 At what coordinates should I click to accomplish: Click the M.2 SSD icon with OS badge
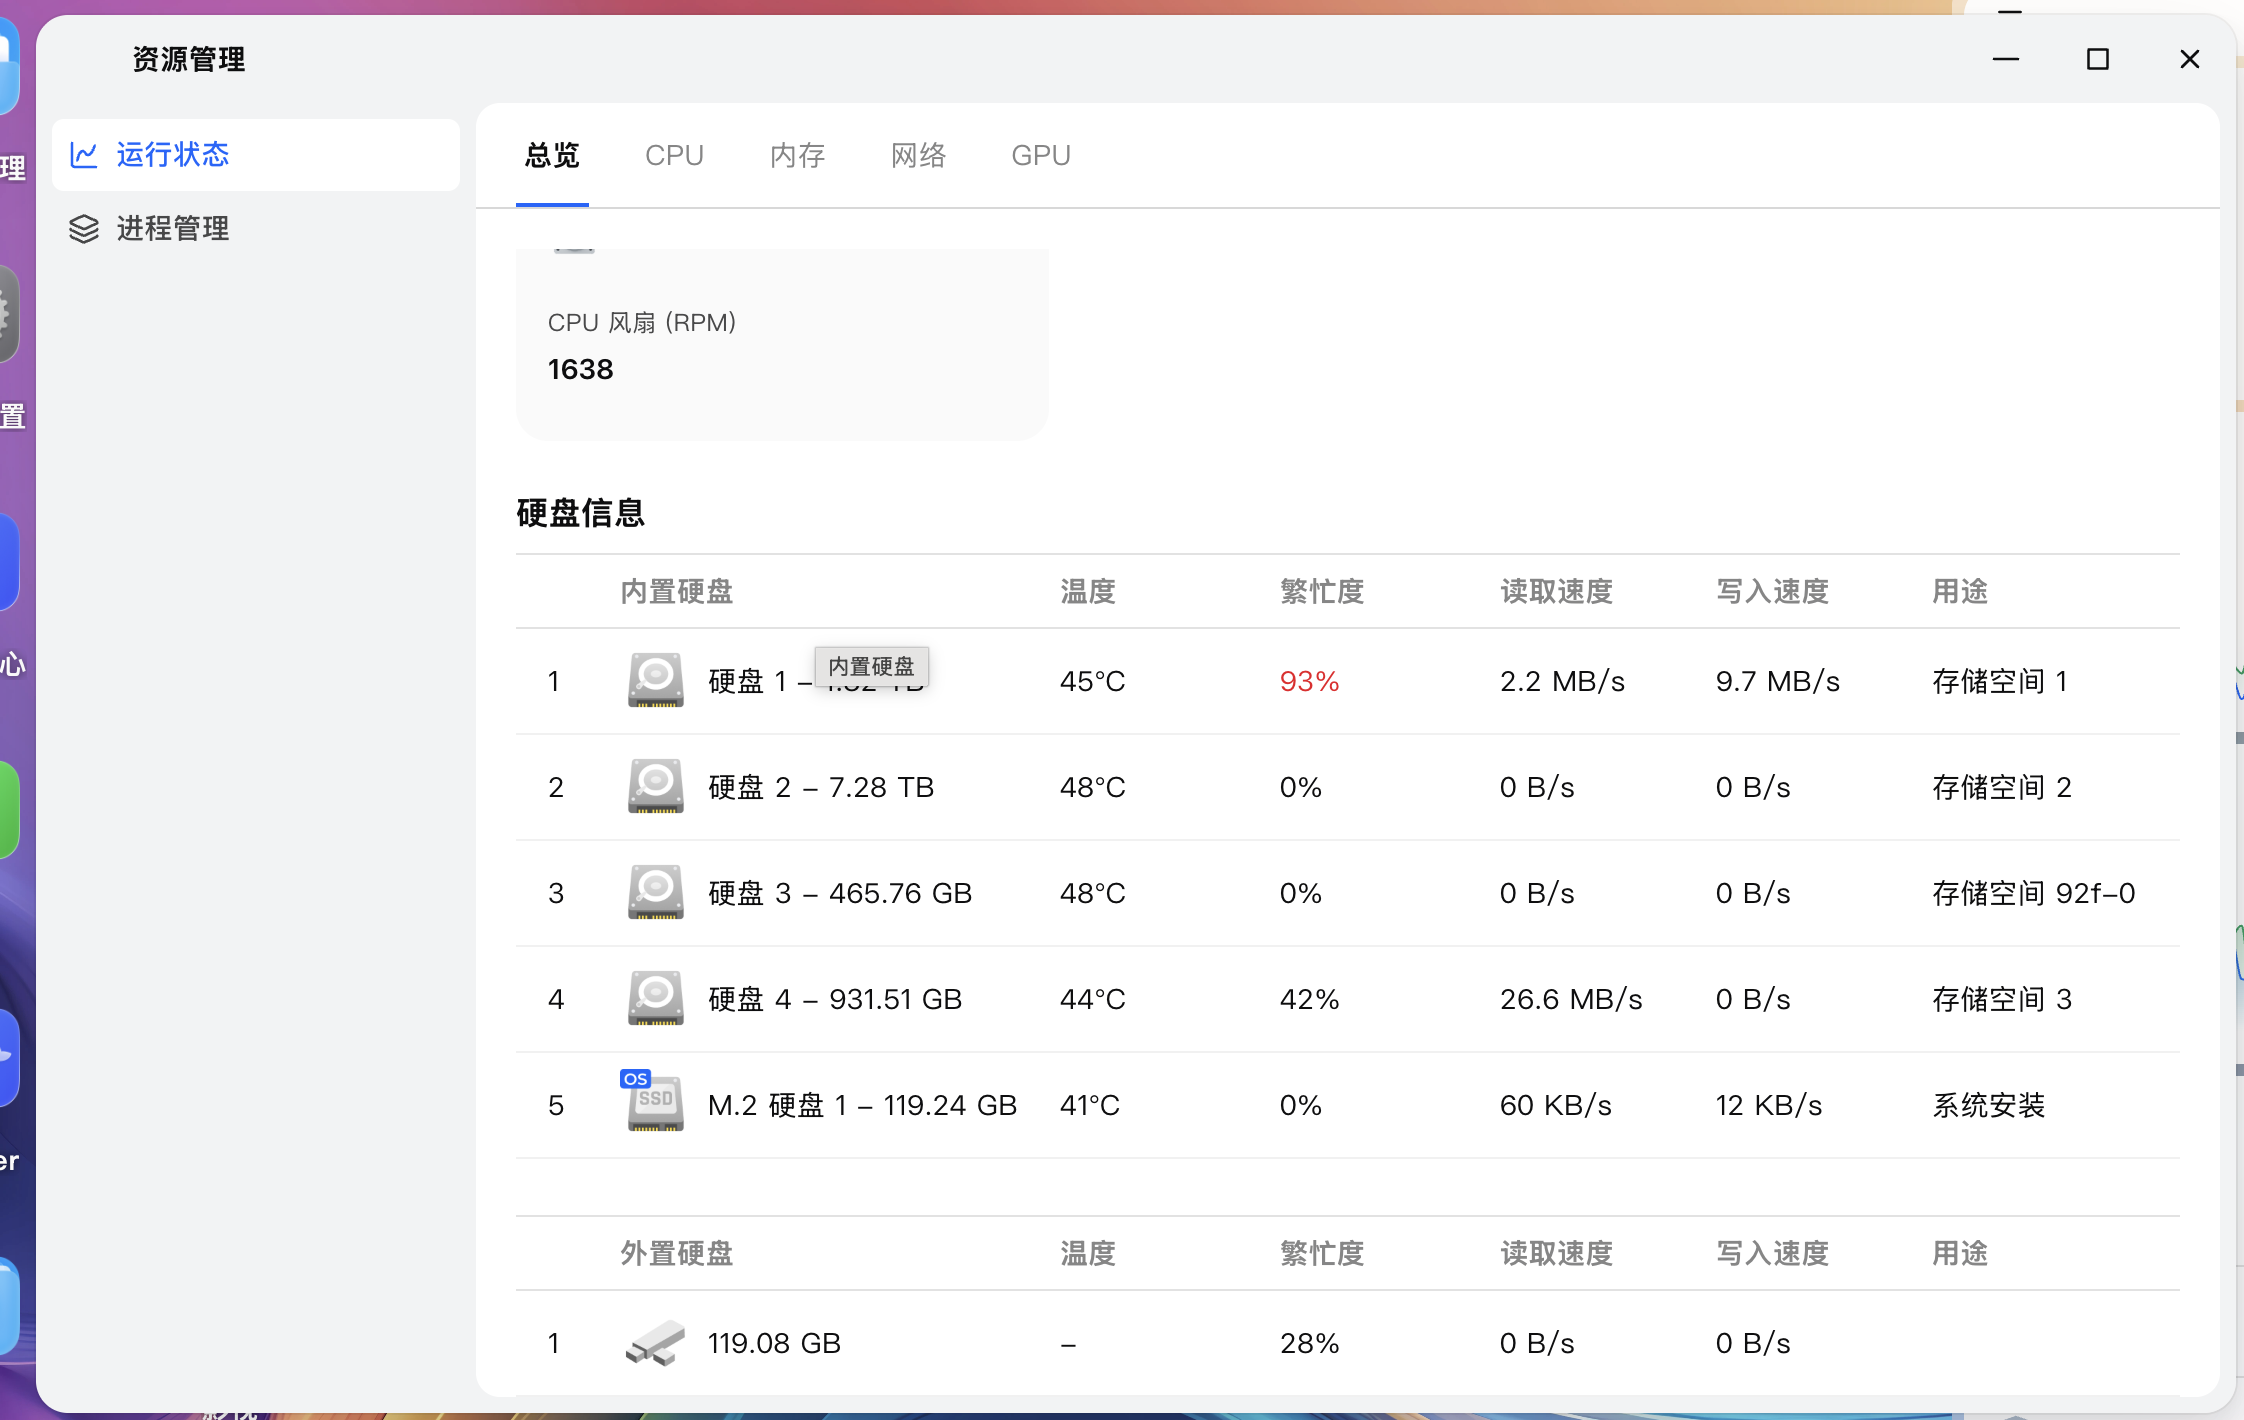tap(655, 1104)
